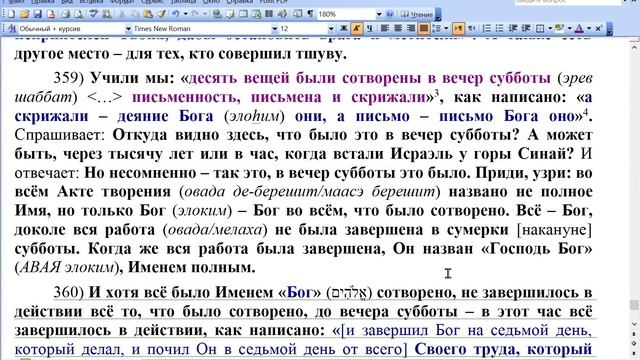
Task: Set right-to-left text direction
Action: pos(472,28)
